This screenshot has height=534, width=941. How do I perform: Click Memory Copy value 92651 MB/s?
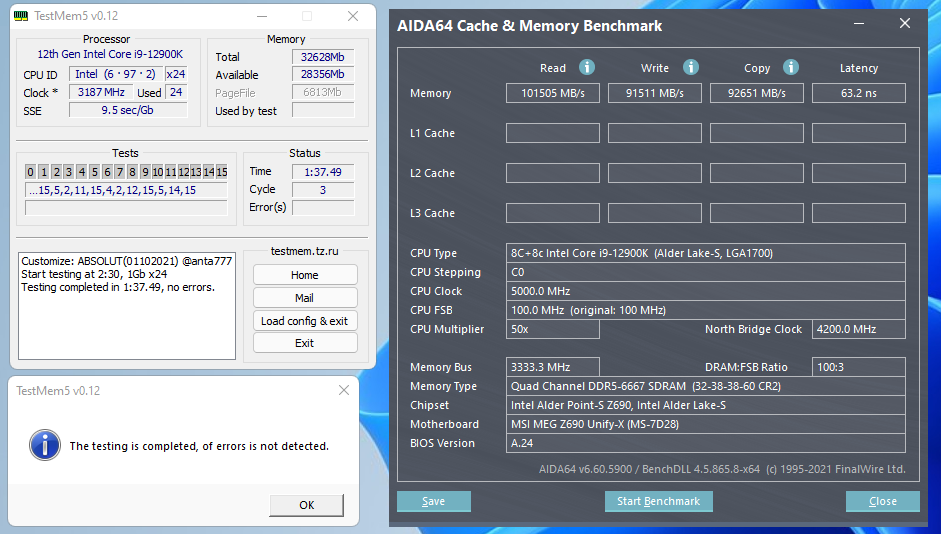click(x=757, y=93)
